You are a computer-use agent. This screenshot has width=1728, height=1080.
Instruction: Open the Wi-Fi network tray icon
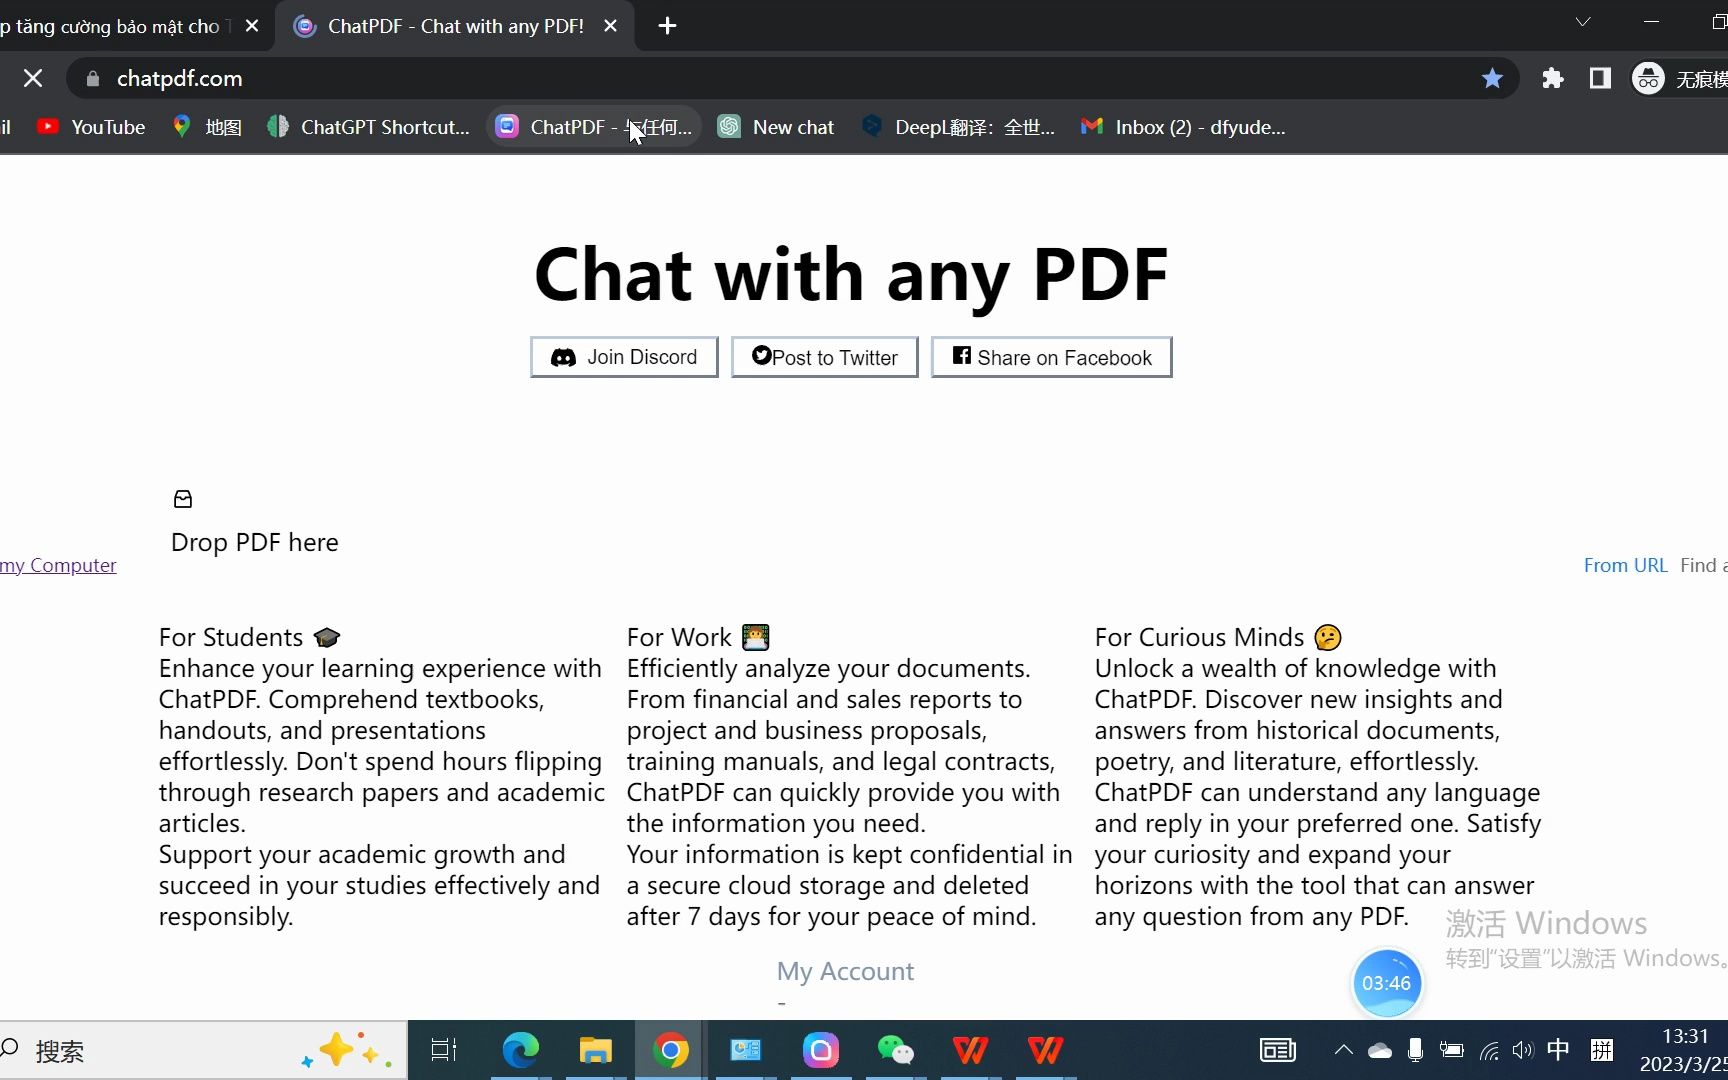(1489, 1050)
